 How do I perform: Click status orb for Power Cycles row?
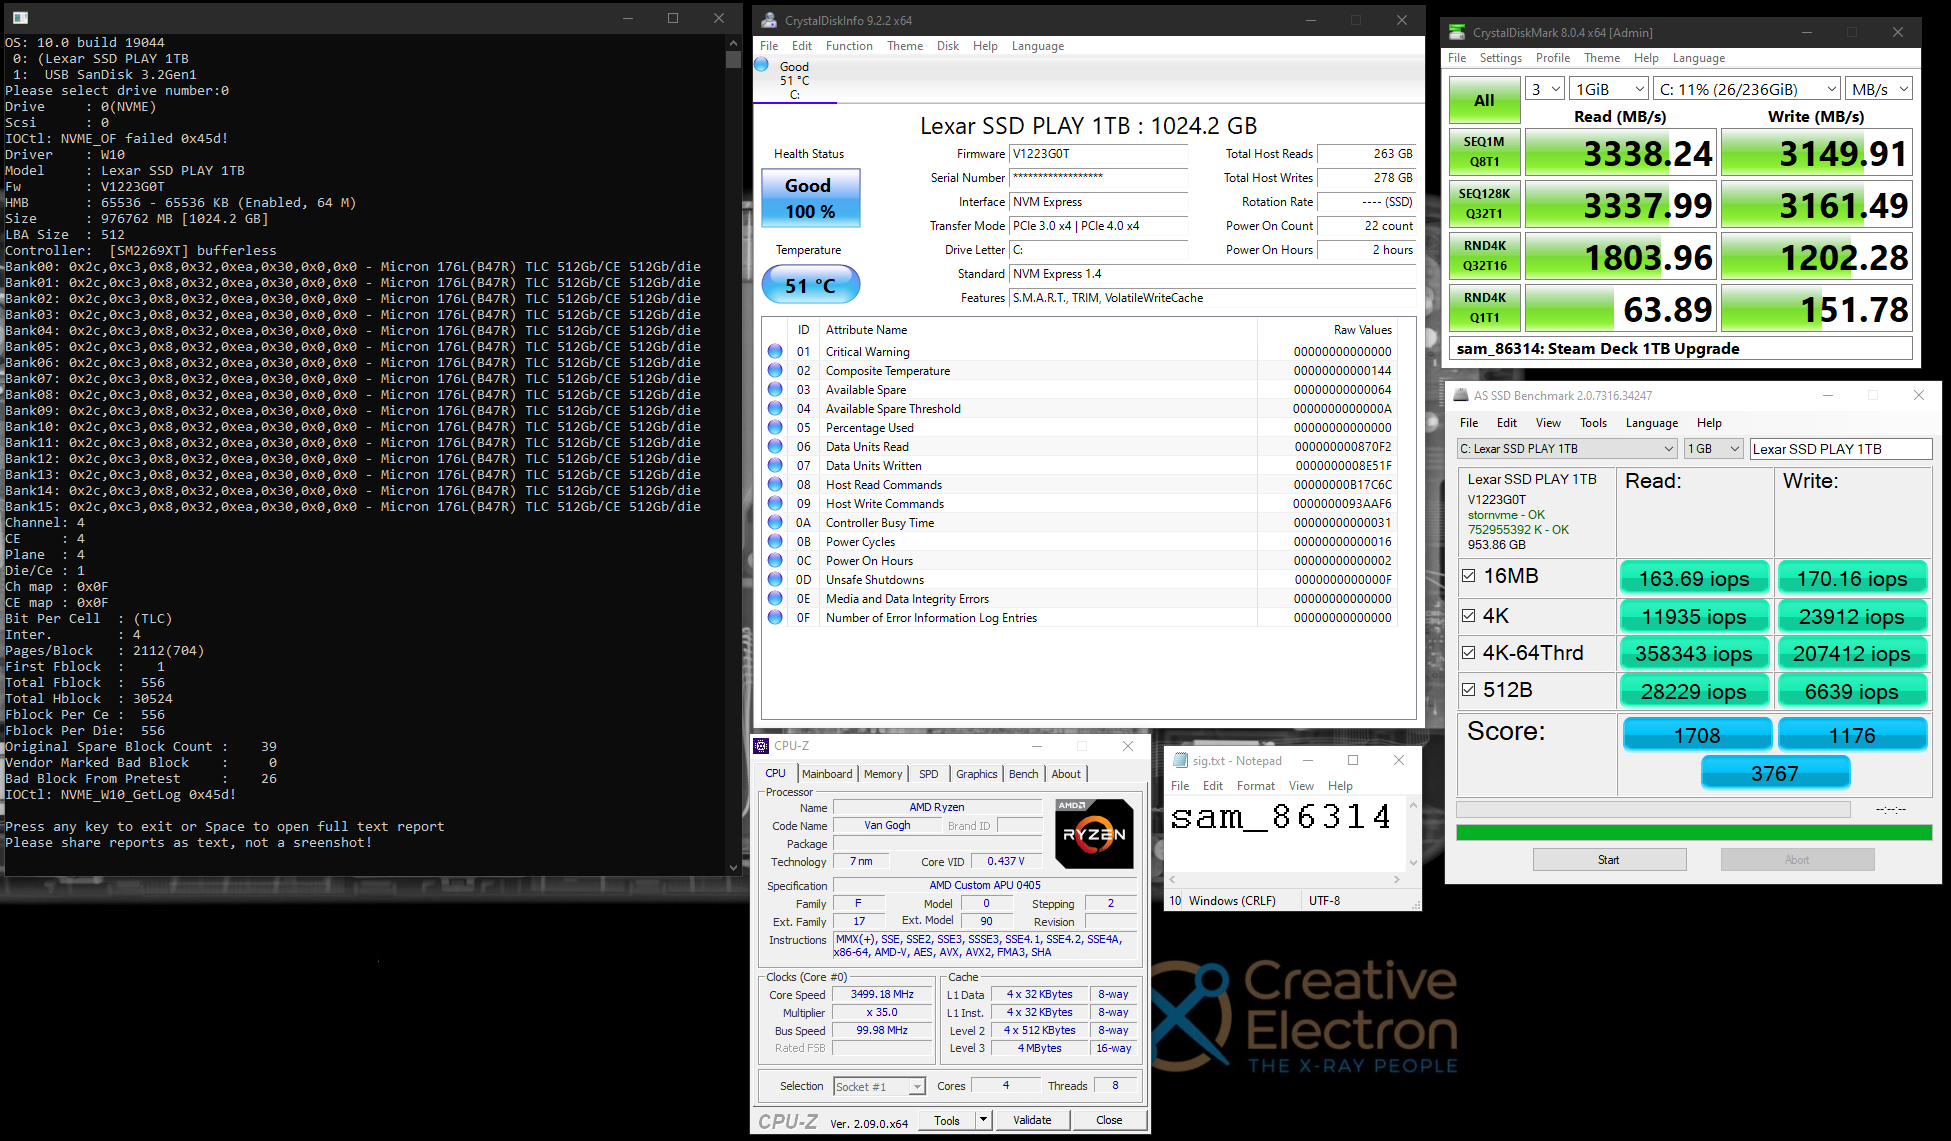pos(775,541)
